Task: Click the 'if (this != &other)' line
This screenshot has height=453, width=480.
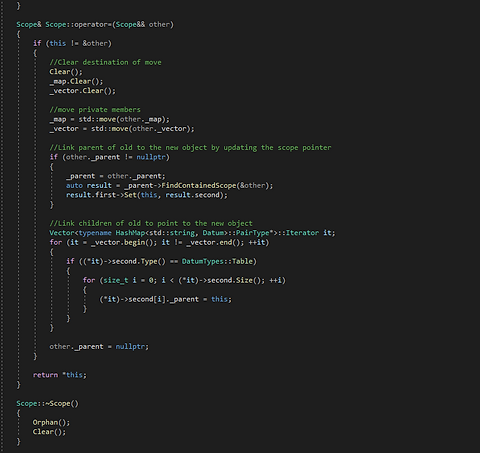Action: 72,43
